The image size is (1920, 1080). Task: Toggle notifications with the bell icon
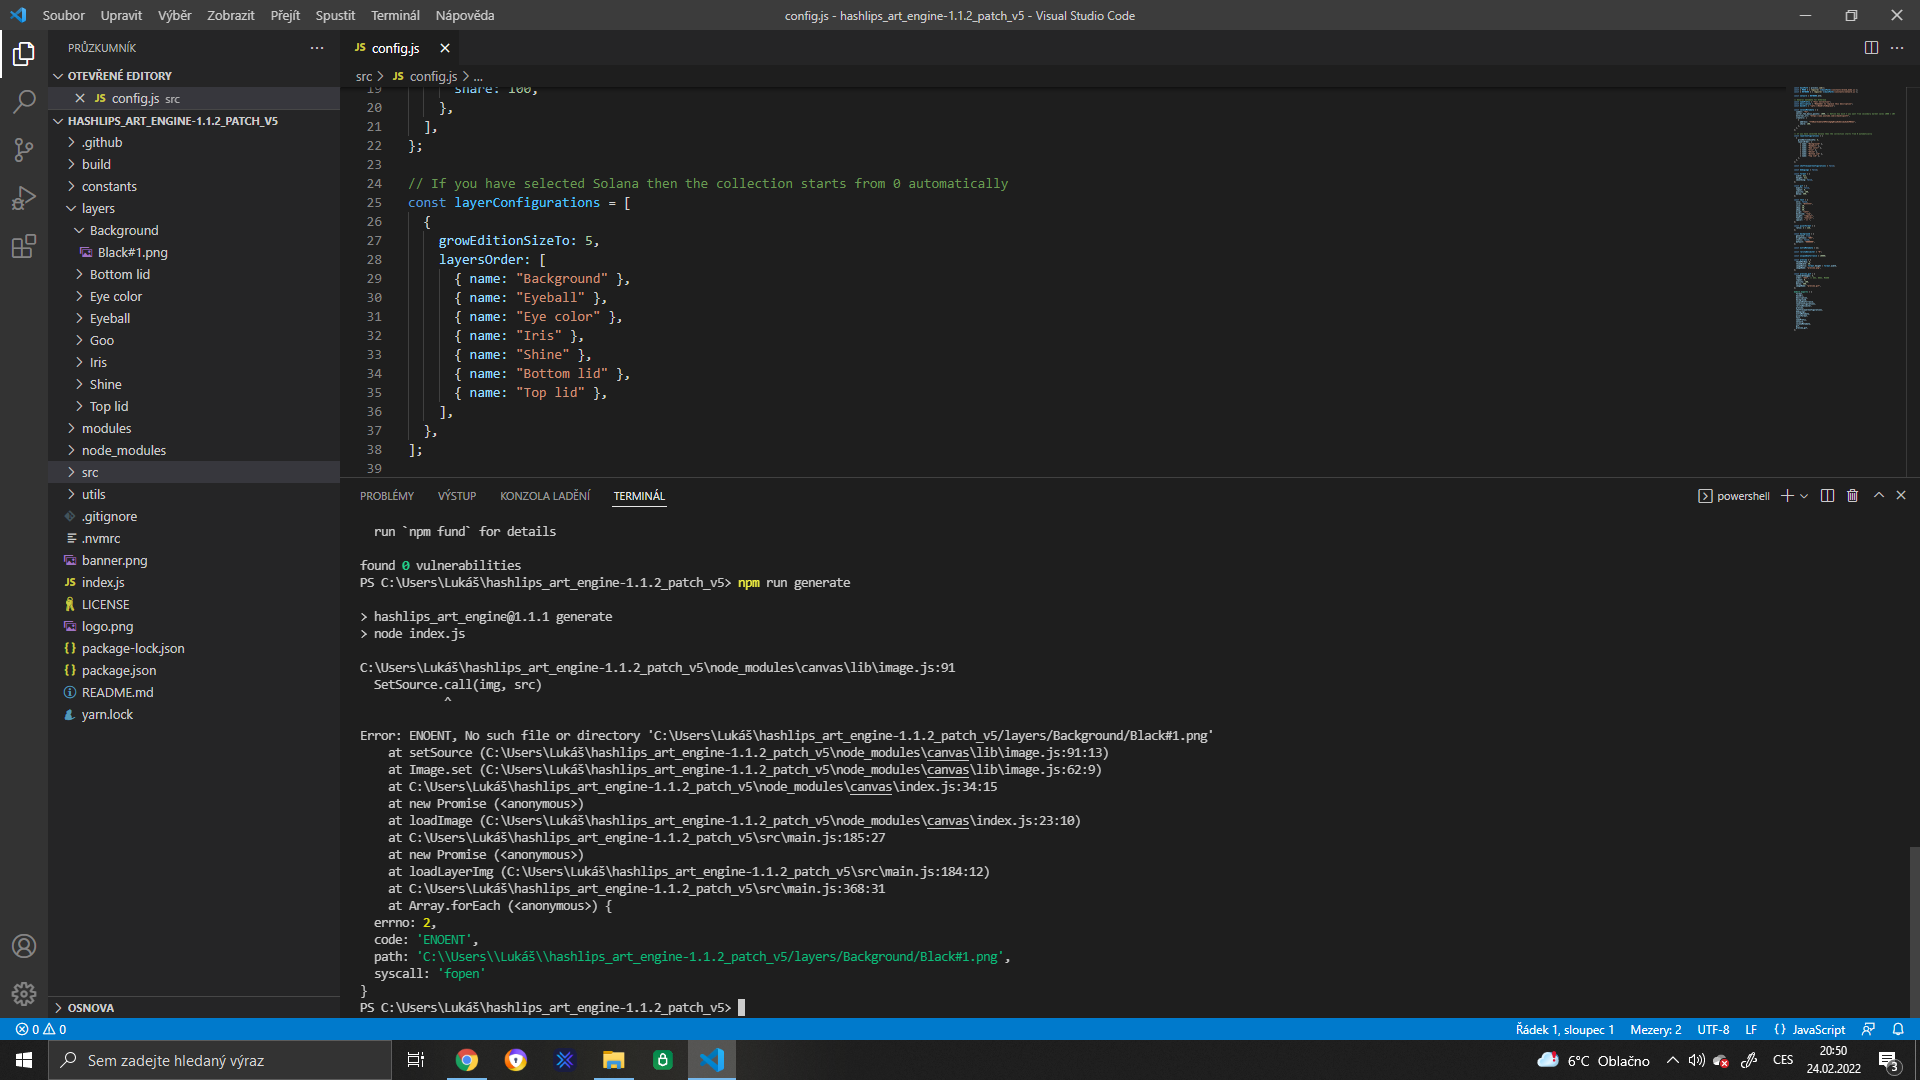pyautogui.click(x=1898, y=1029)
